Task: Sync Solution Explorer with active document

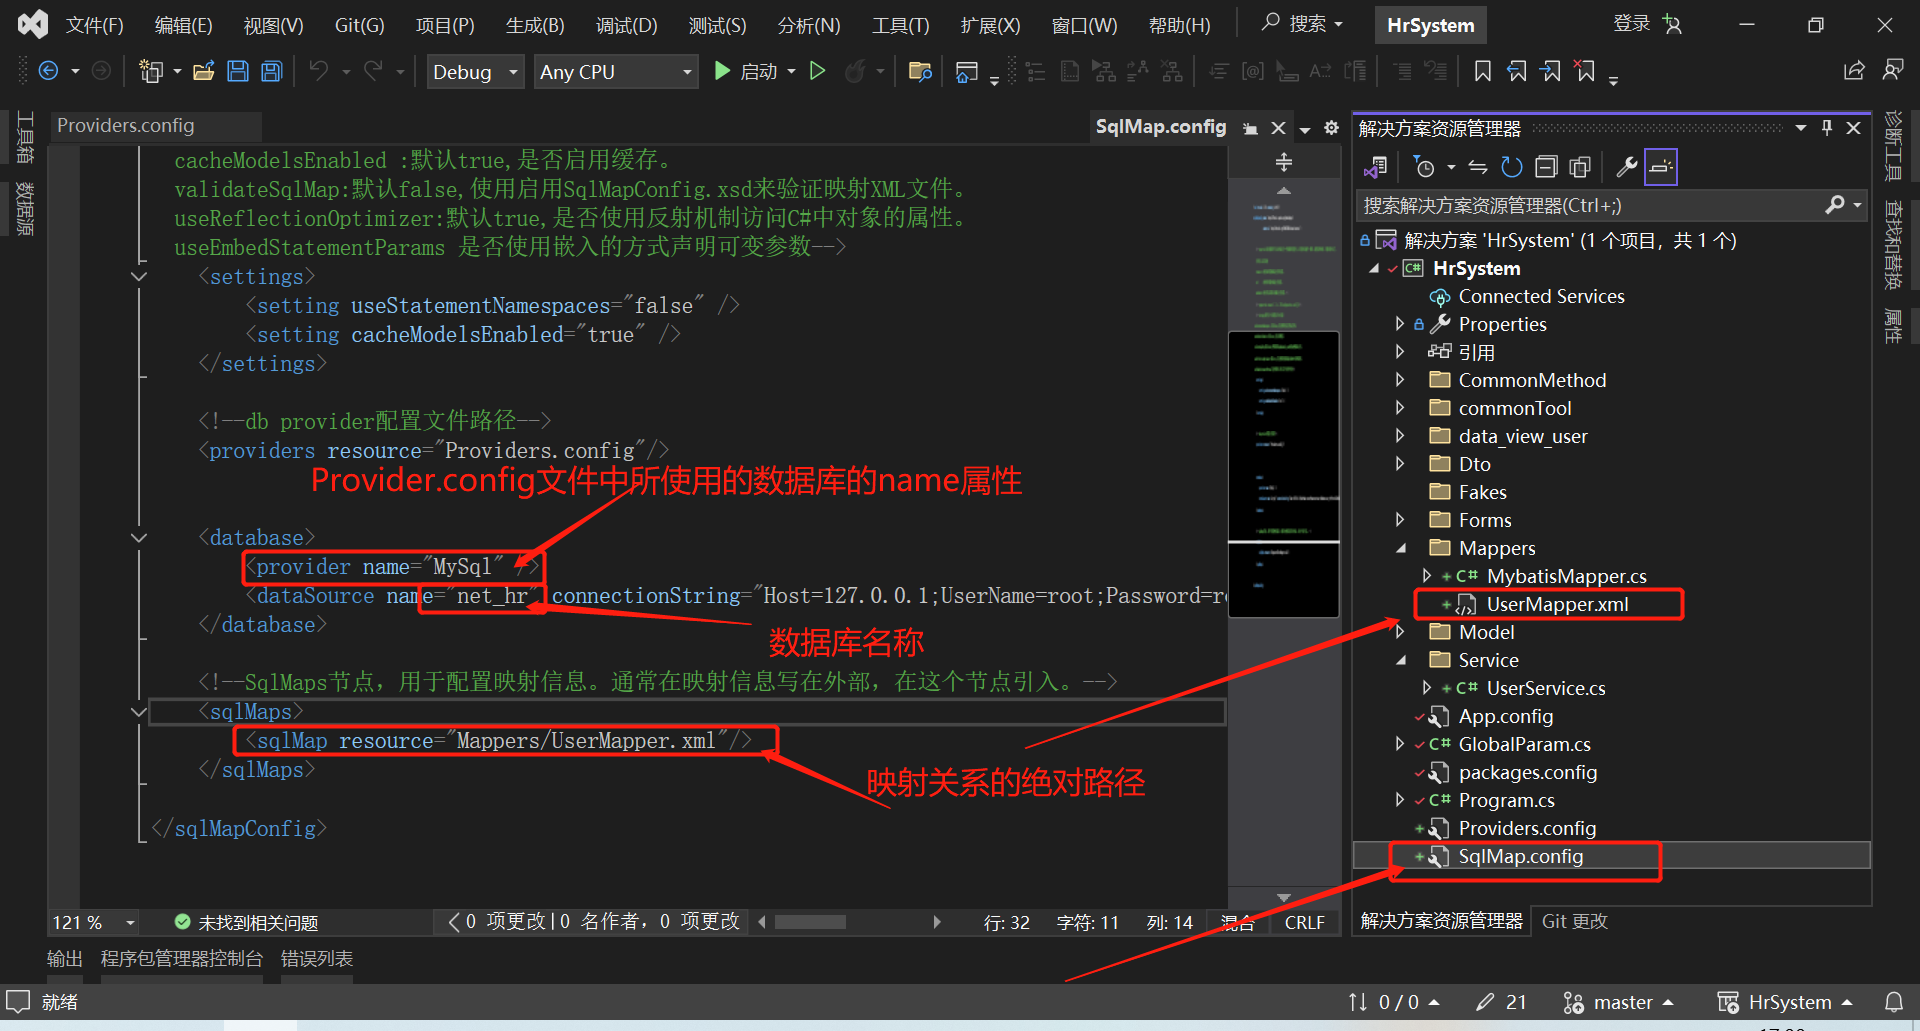Action: tap(1477, 167)
